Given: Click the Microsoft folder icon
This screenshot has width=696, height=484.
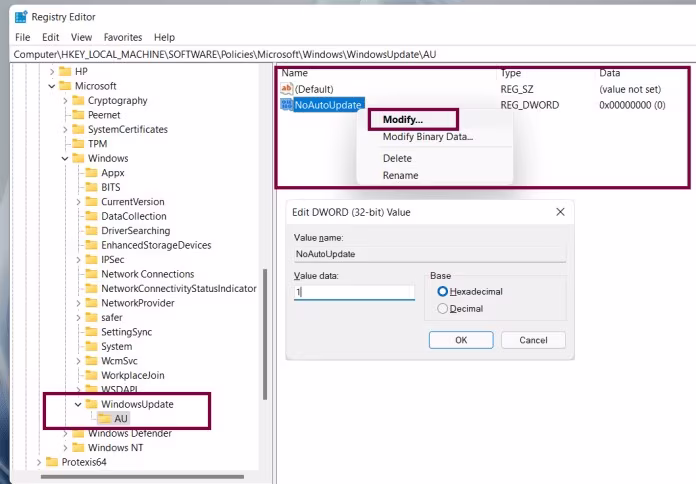Looking at the screenshot, I should pos(65,86).
